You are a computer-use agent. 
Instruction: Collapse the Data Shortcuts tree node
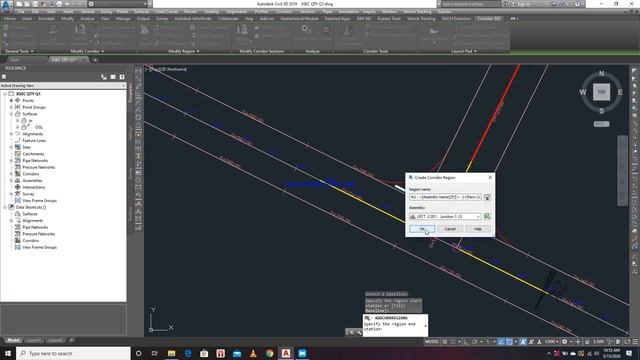[x=5, y=207]
